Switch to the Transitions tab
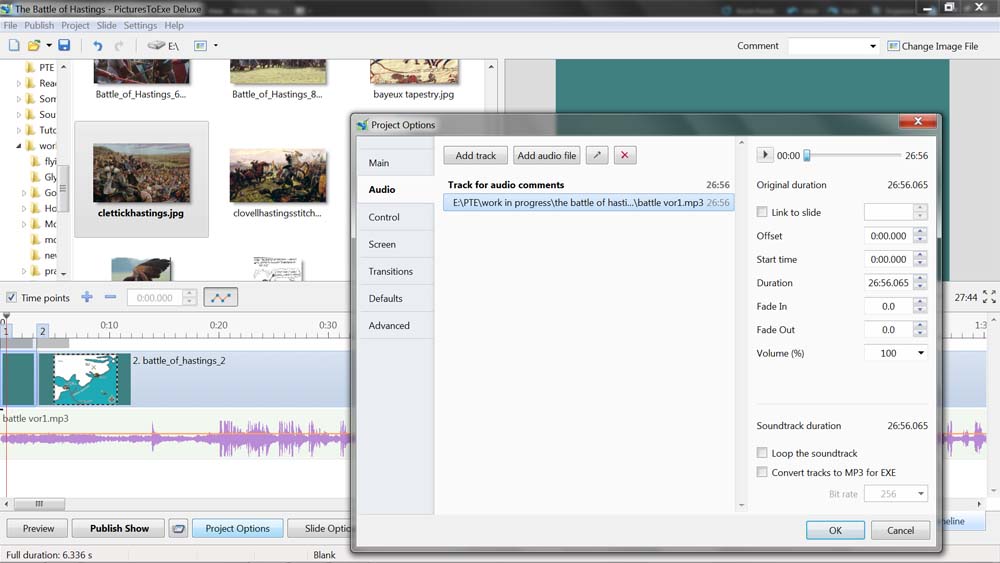The width and height of the screenshot is (1000, 563). click(391, 271)
